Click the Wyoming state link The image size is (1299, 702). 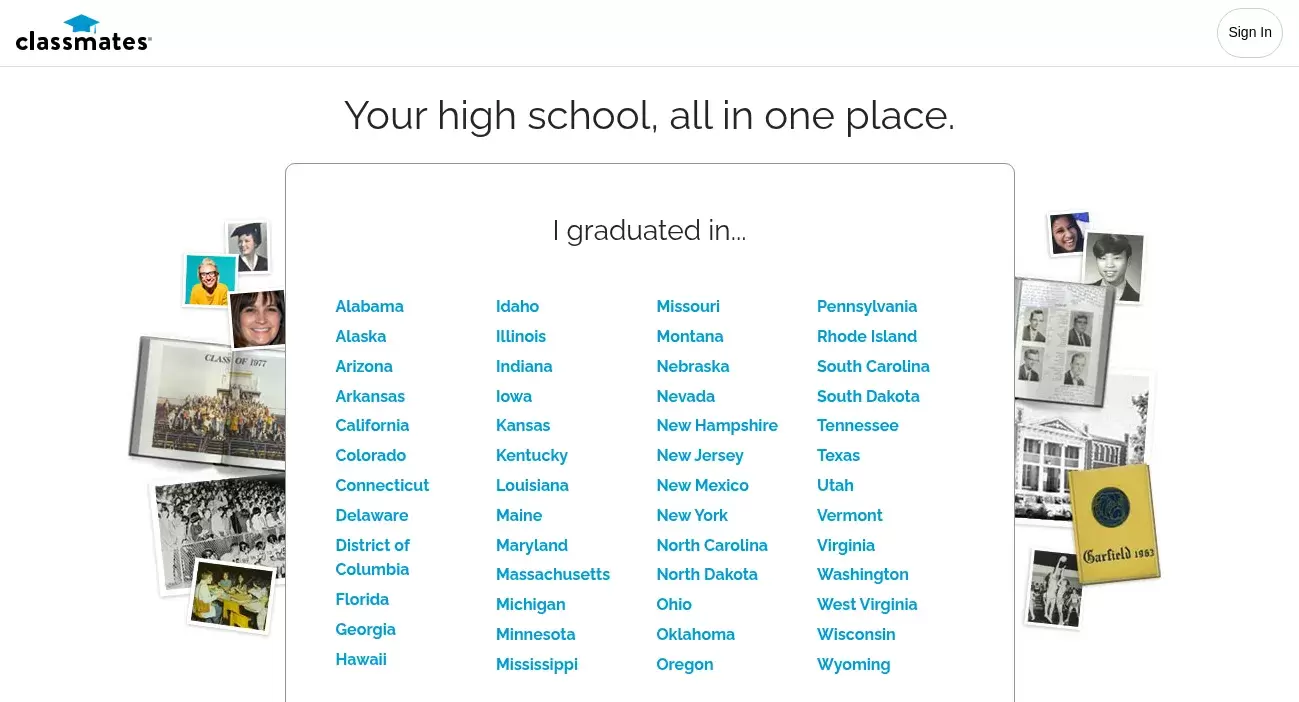[853, 665]
